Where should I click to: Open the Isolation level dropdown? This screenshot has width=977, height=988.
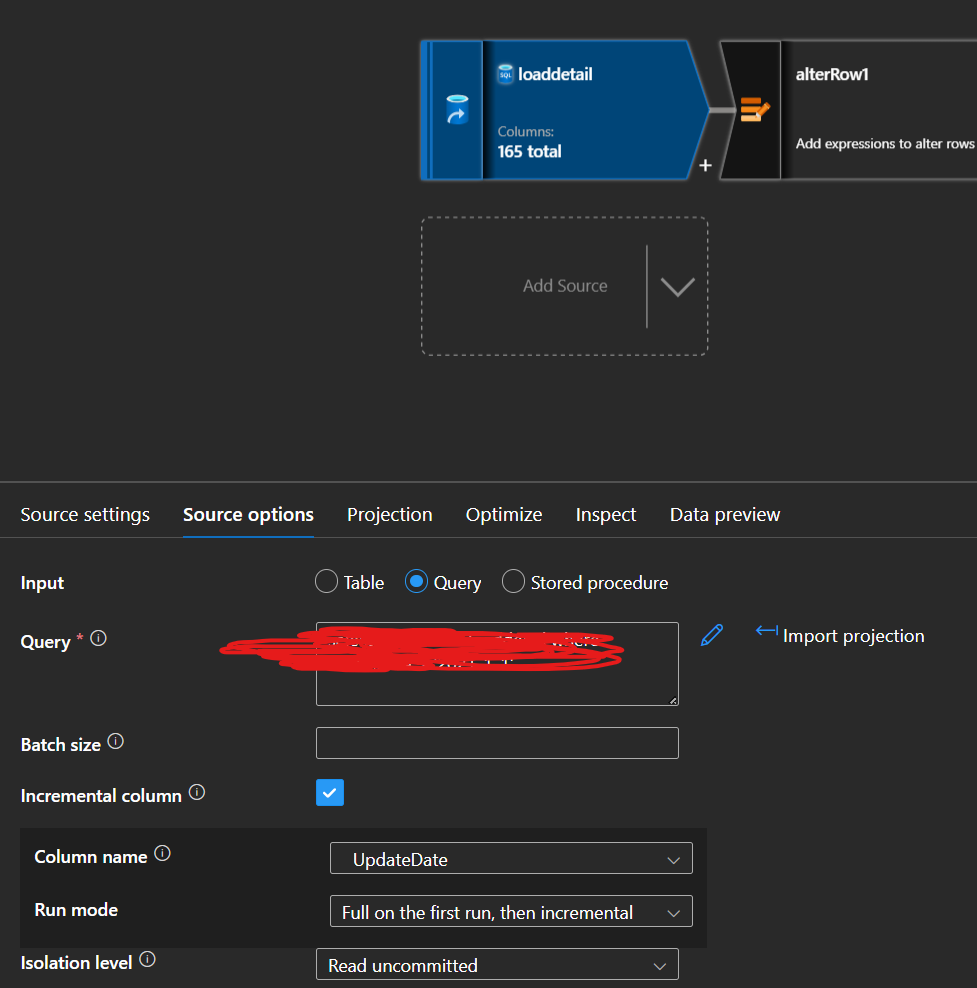[x=497, y=964]
